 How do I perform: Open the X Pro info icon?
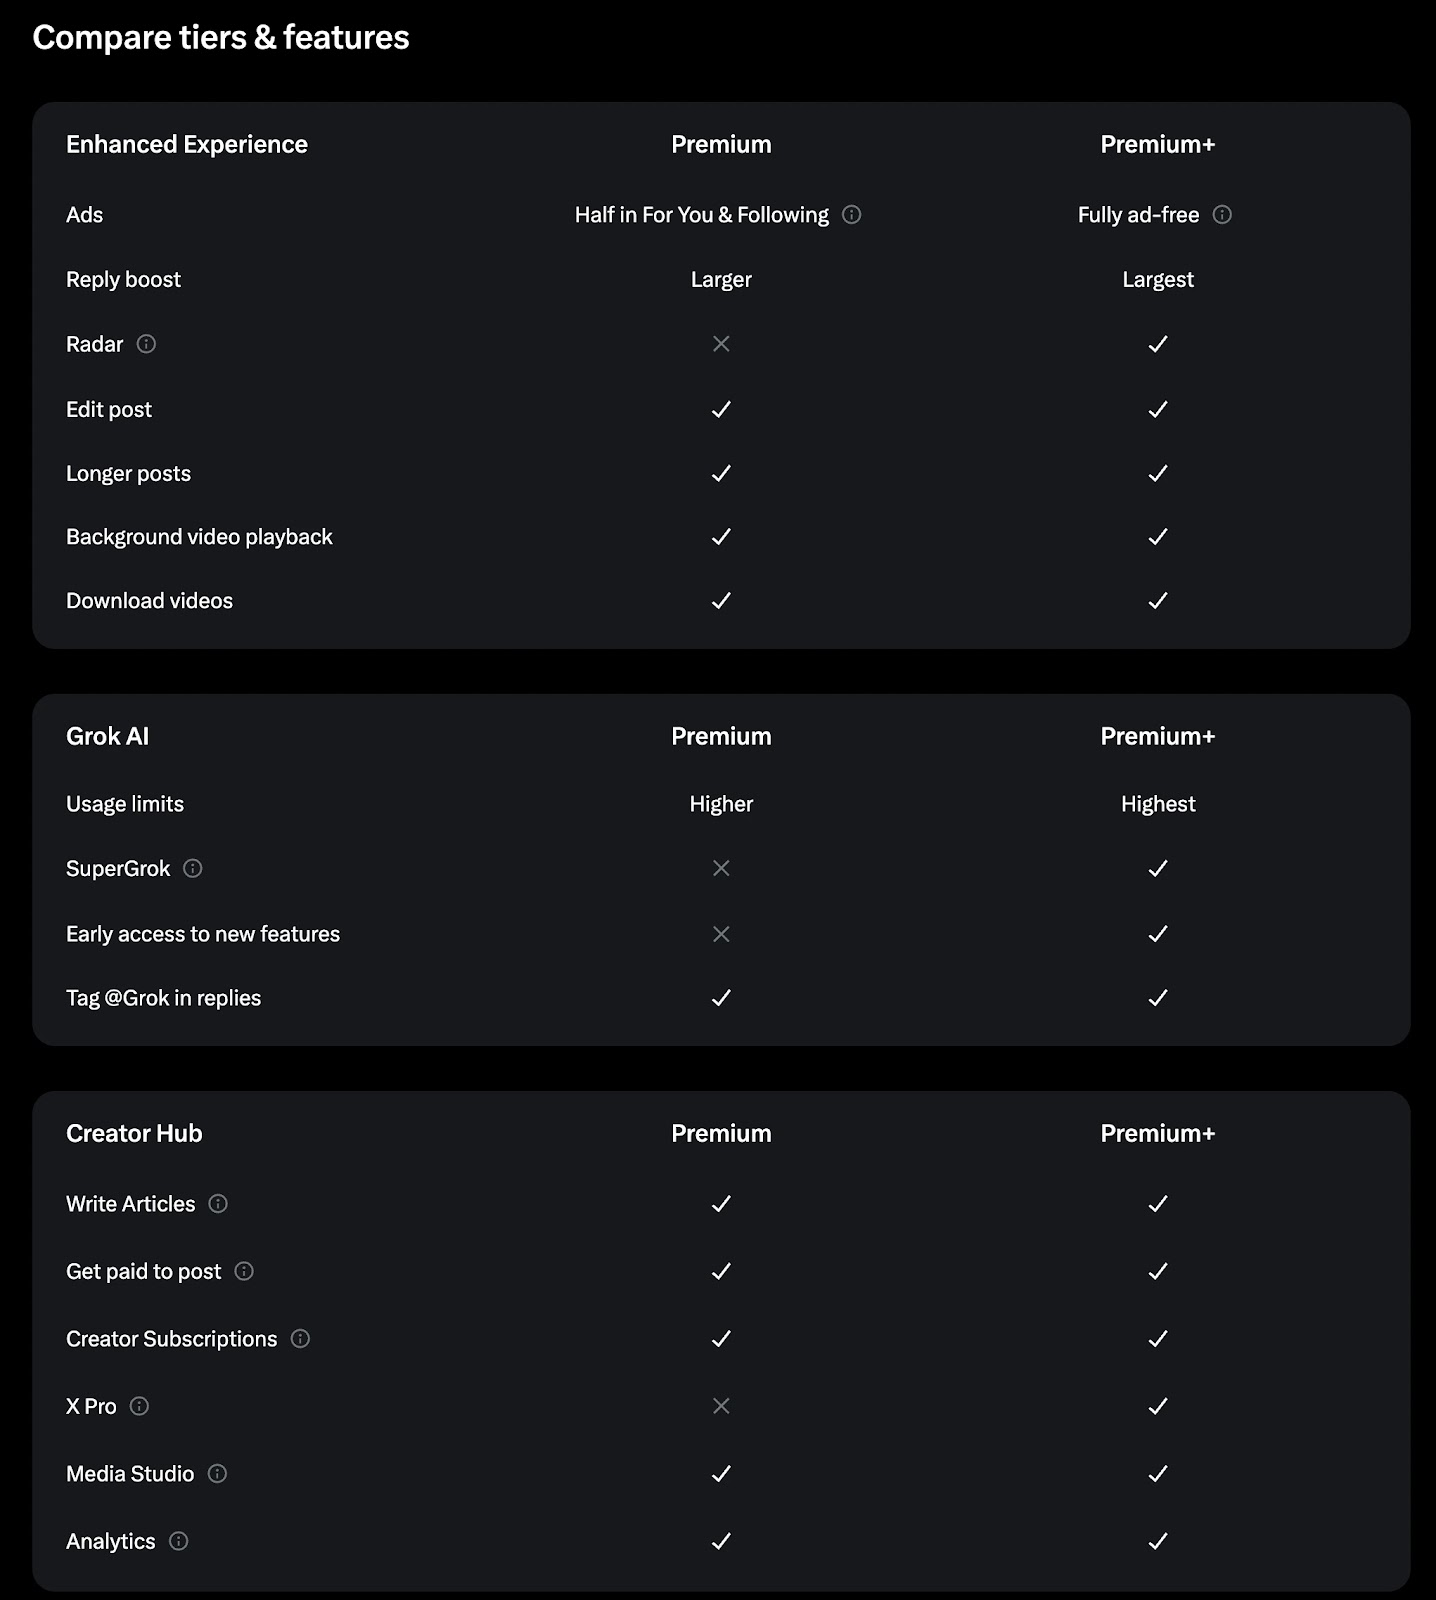[x=140, y=1406]
